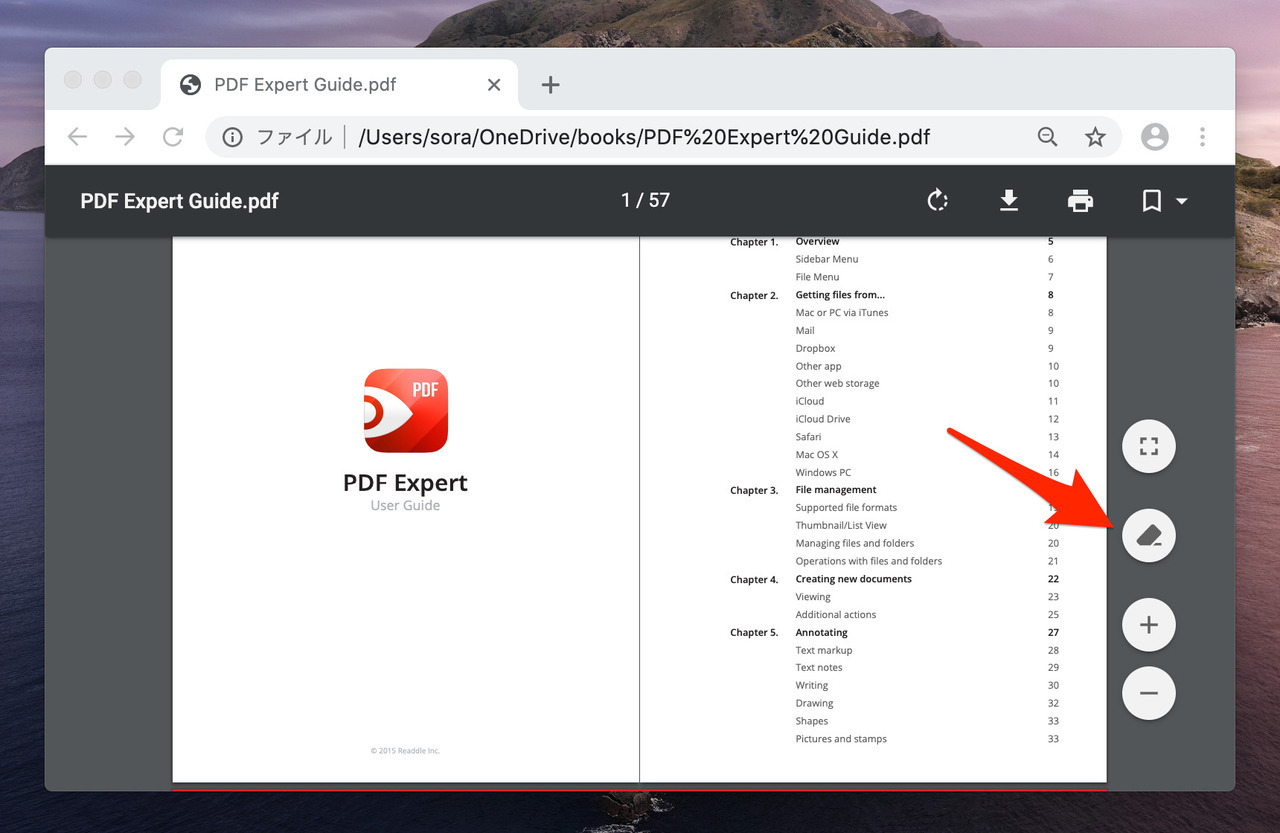
Task: Click the 'Annotating' chapter heading
Action: 821,633
